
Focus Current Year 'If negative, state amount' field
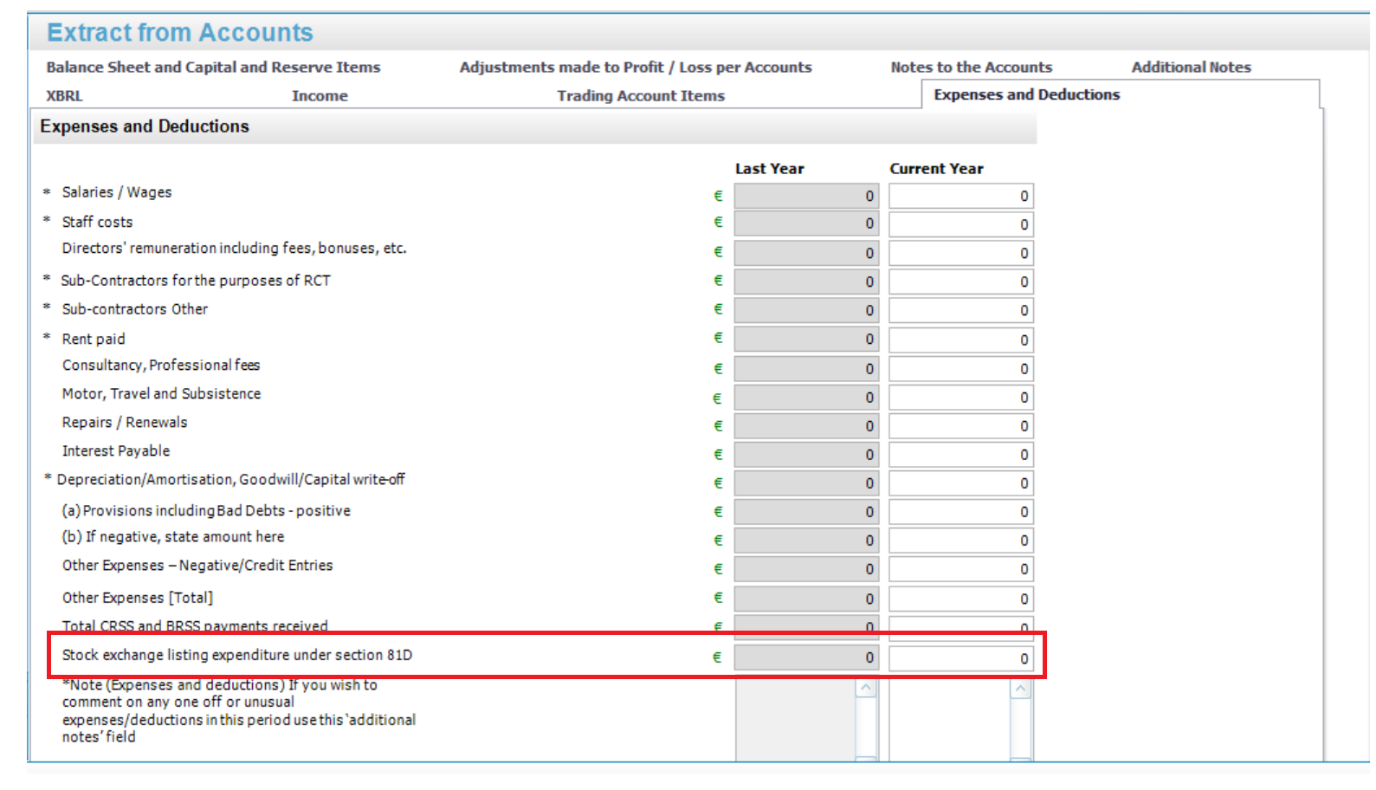(x=961, y=541)
